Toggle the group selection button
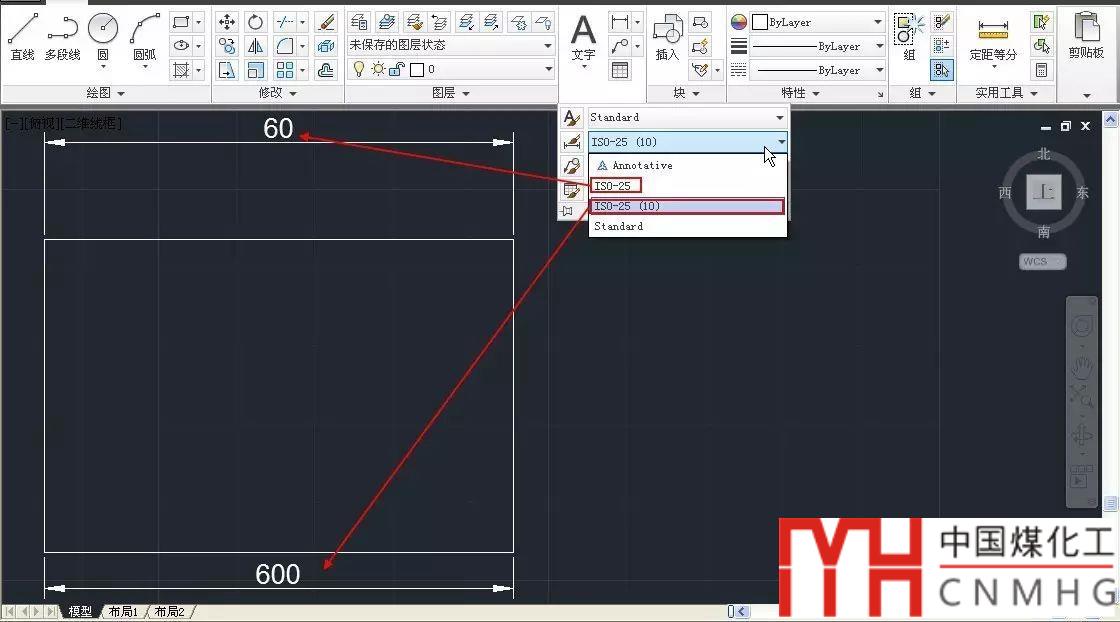Viewport: 1120px width, 622px height. pos(941,70)
